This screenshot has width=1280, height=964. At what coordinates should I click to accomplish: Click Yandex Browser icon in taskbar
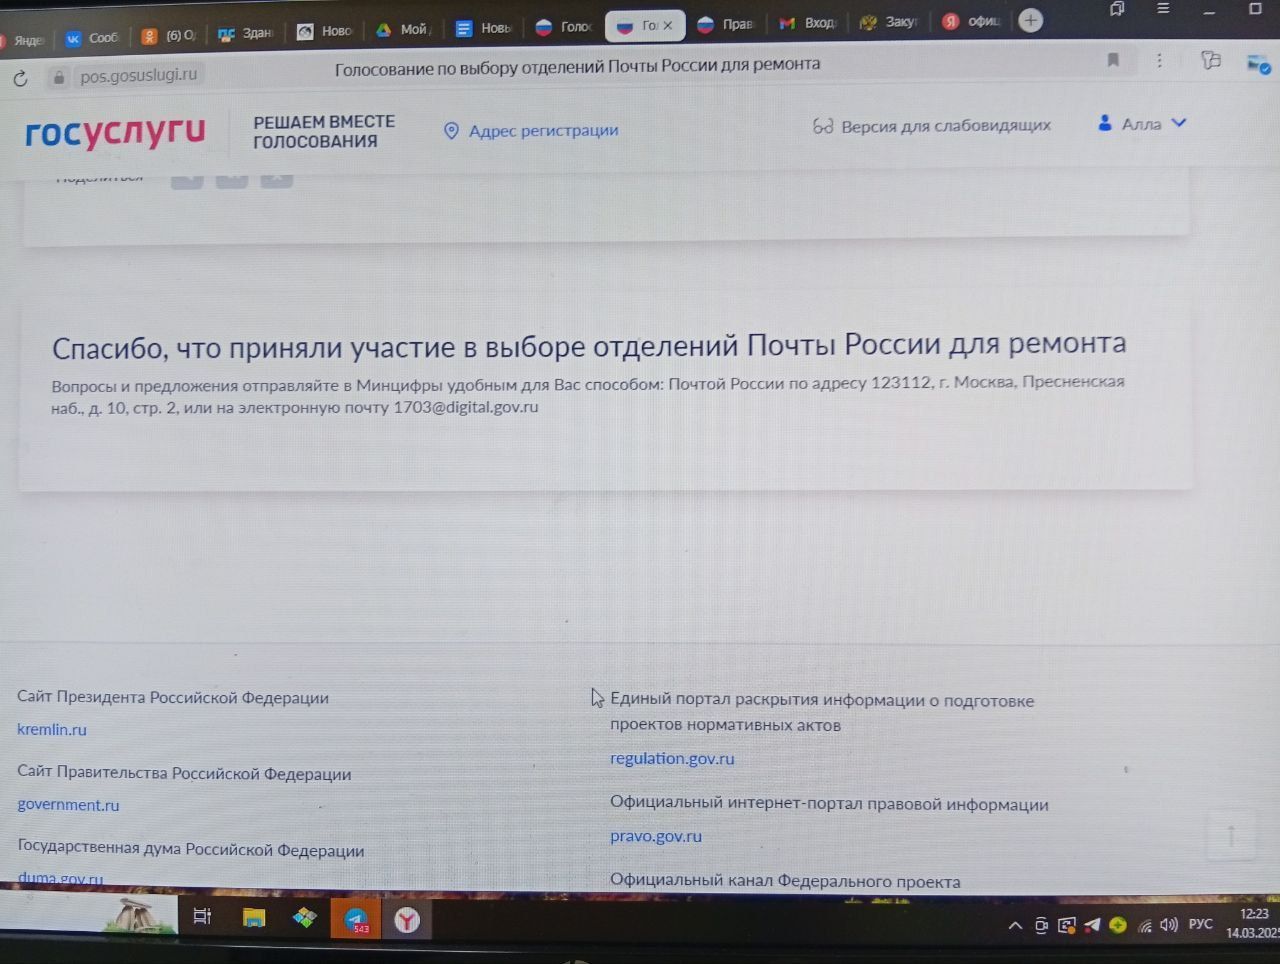pyautogui.click(x=407, y=919)
